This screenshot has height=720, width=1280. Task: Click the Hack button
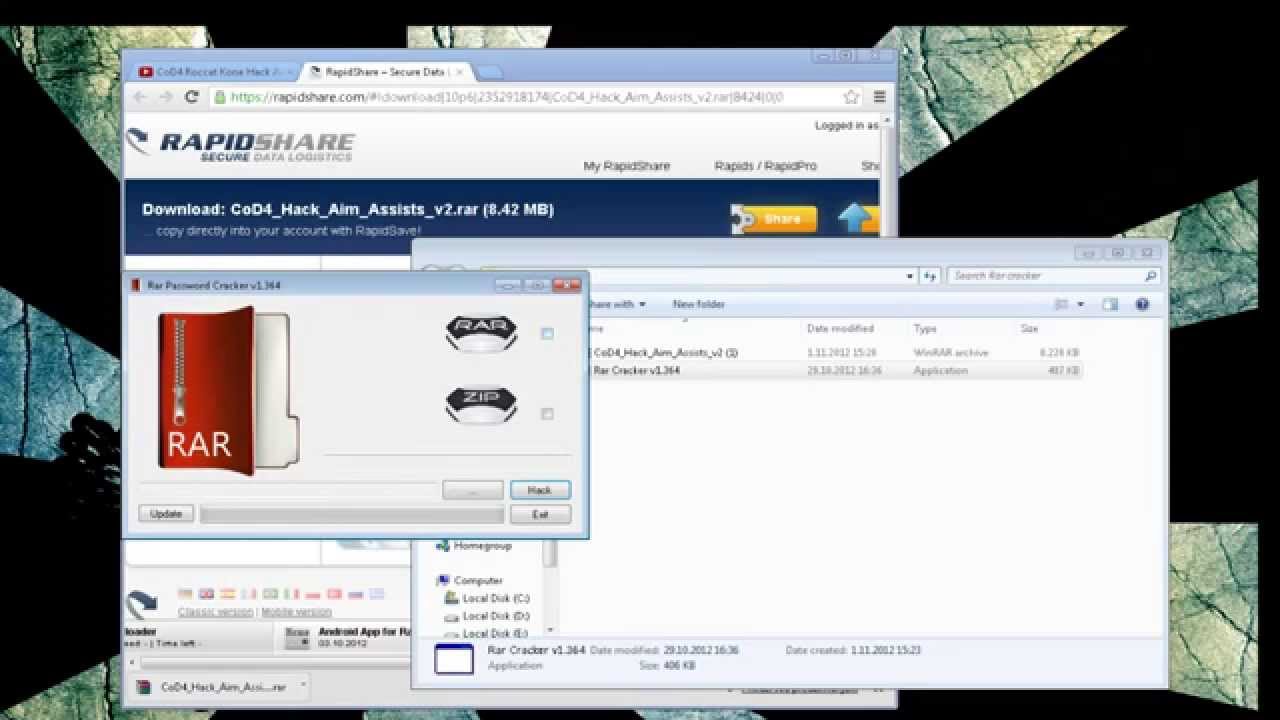point(540,490)
